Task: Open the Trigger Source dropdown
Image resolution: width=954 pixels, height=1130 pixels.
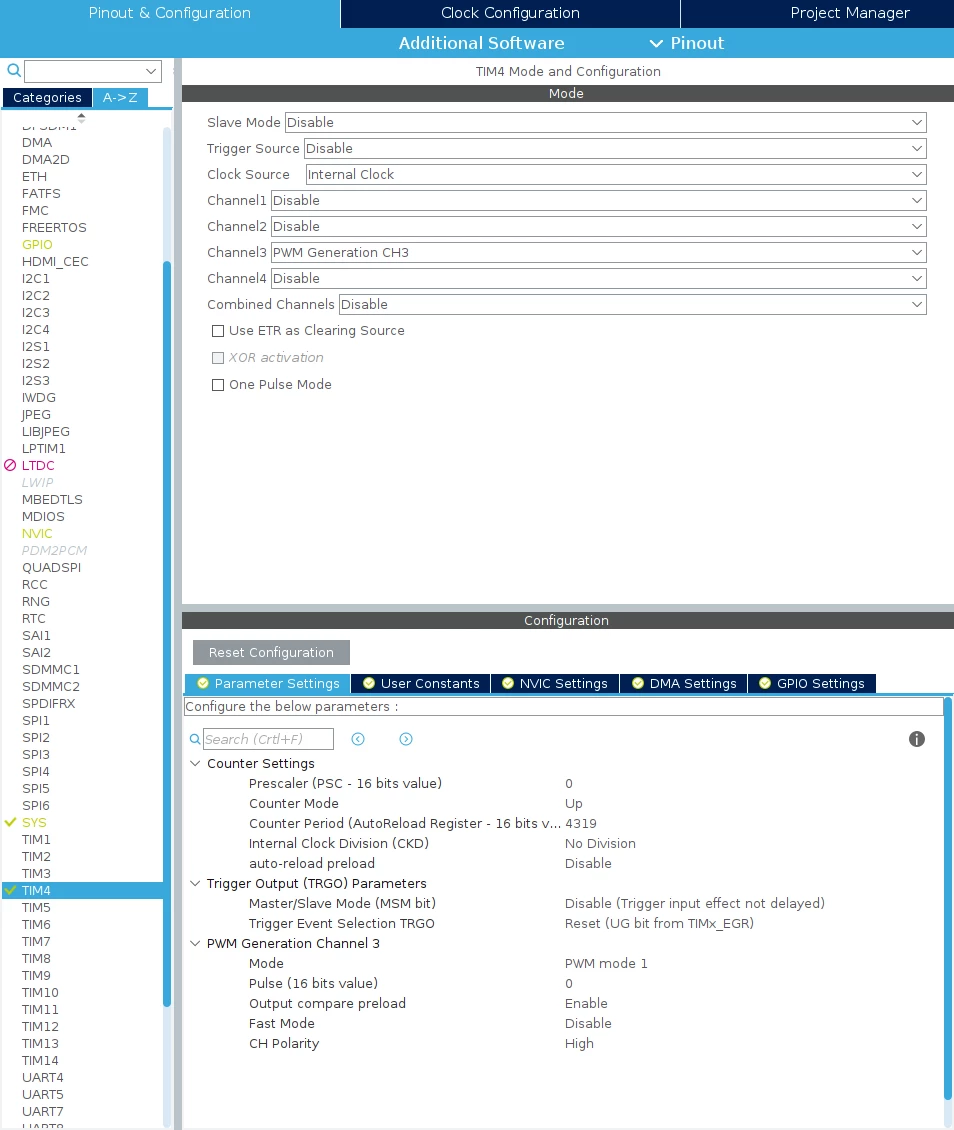Action: click(x=615, y=148)
